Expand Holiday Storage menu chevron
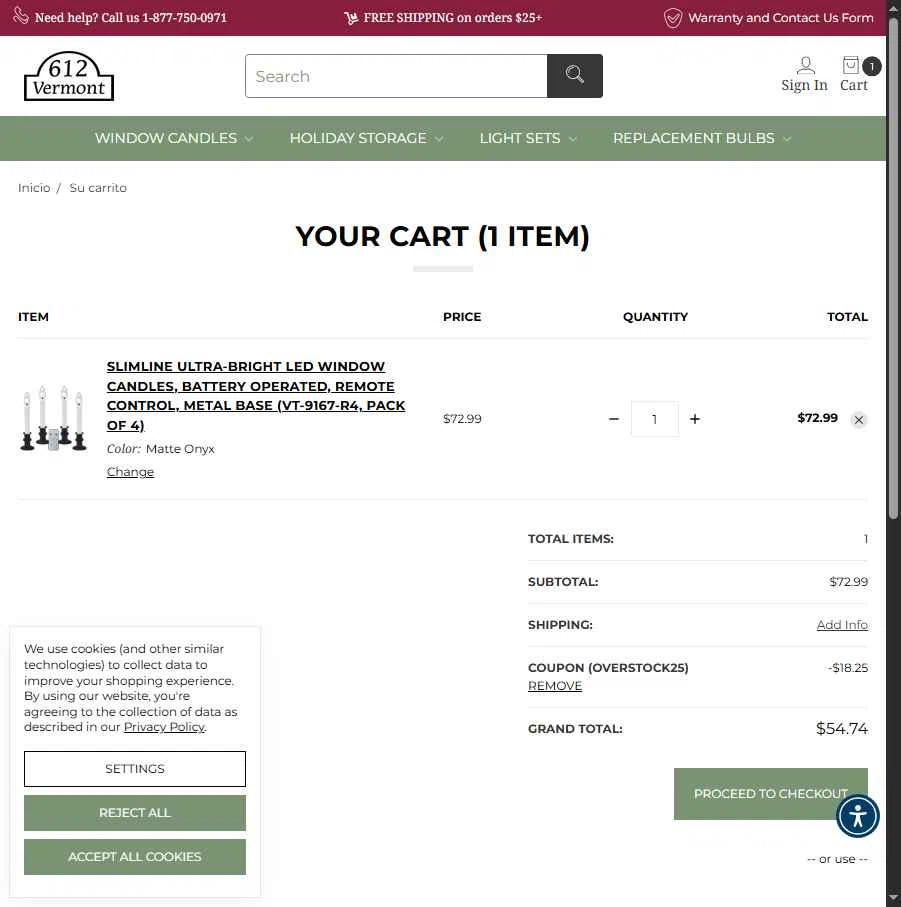This screenshot has height=907, width=901. (x=439, y=139)
